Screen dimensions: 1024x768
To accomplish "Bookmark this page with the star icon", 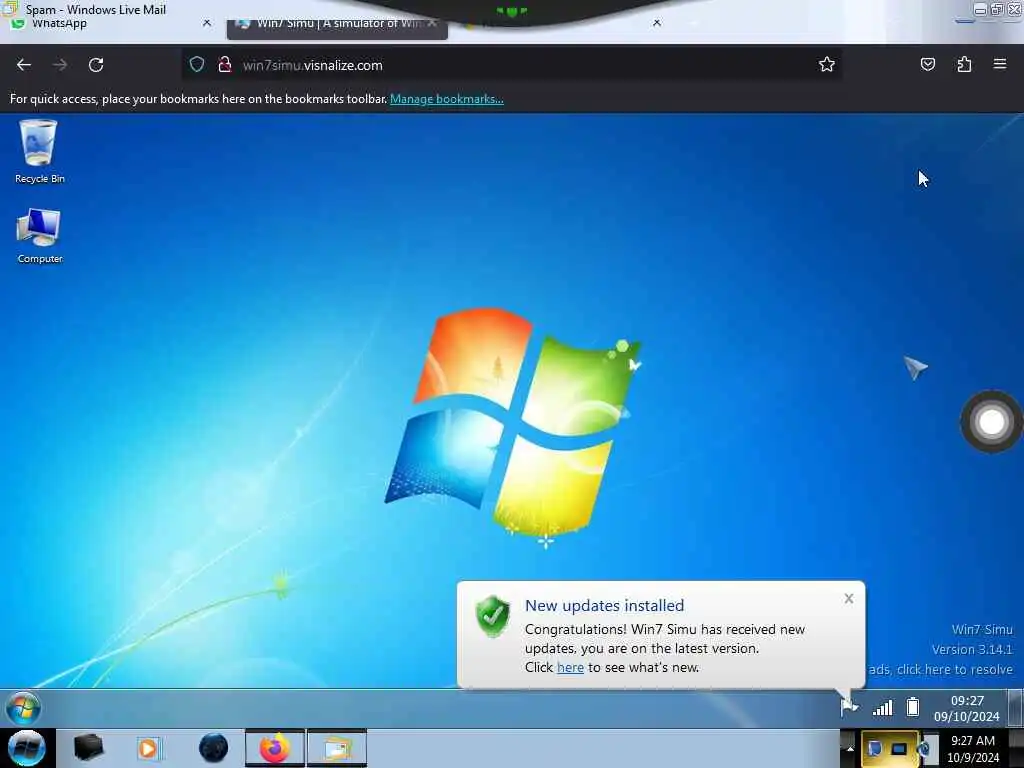I will (827, 64).
